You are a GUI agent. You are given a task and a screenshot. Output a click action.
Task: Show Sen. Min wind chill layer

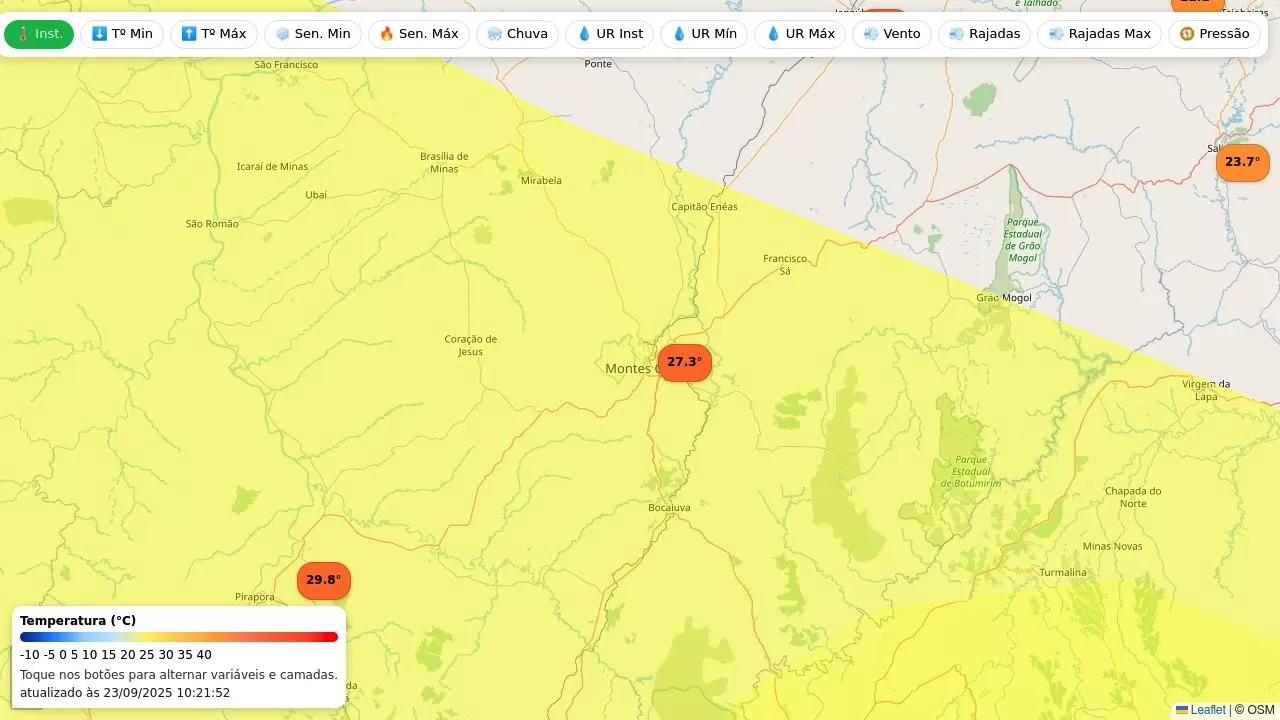[x=312, y=34]
